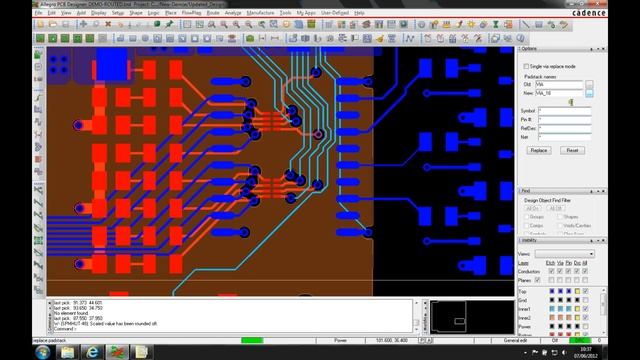The height and width of the screenshot is (360, 640).
Task: Click the New padstack name field
Action: click(x=559, y=93)
